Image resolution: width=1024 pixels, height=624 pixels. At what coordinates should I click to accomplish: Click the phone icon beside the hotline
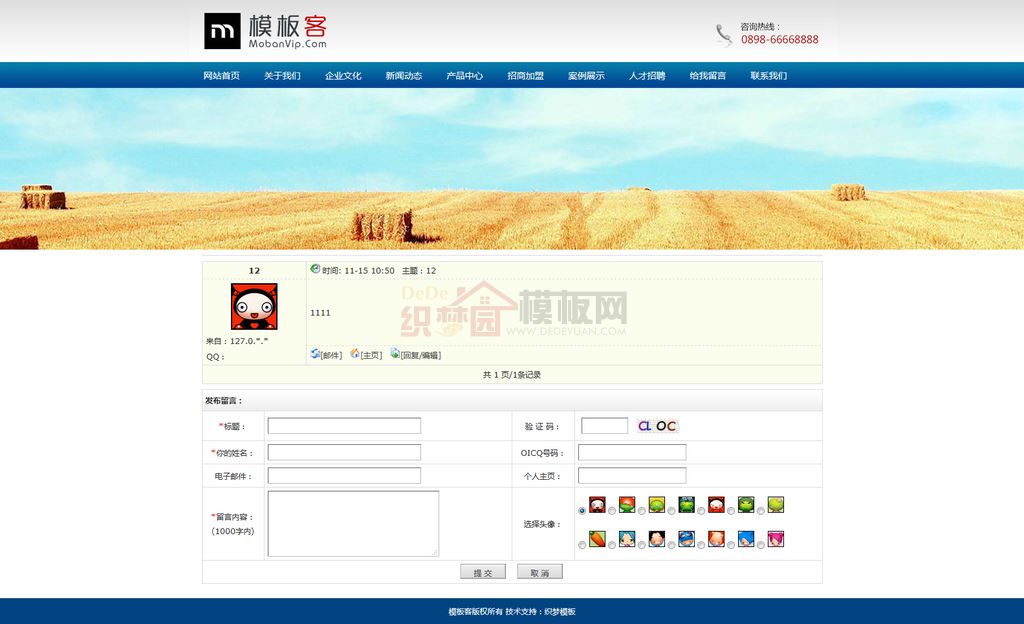(724, 35)
